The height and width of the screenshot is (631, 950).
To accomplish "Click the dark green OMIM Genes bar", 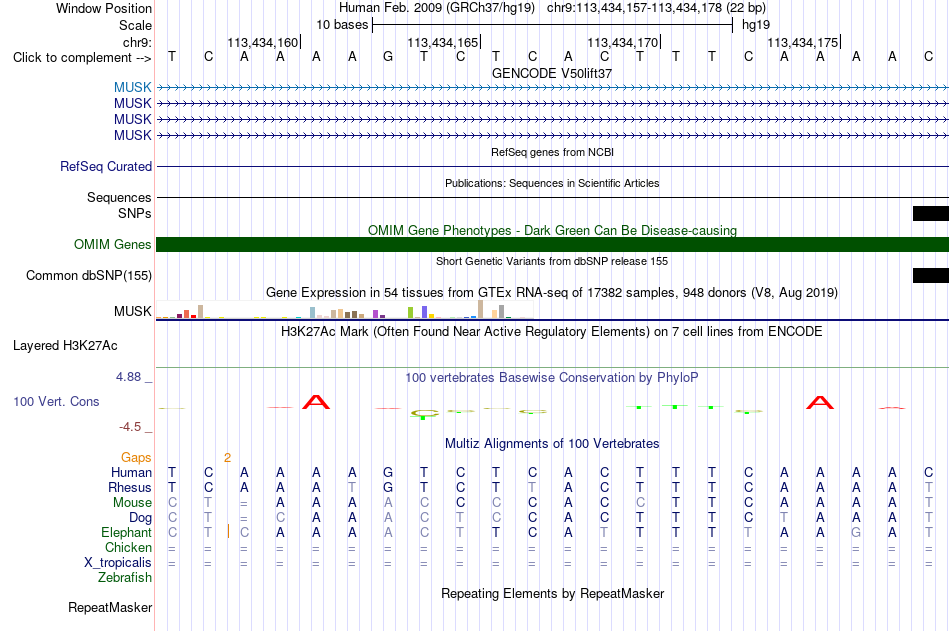I will click(x=553, y=244).
